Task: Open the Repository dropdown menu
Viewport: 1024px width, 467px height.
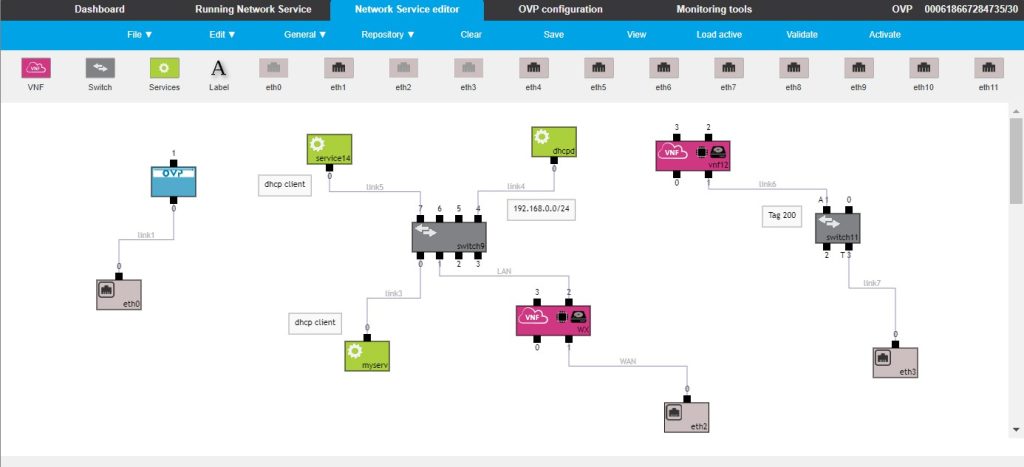Action: [x=388, y=35]
